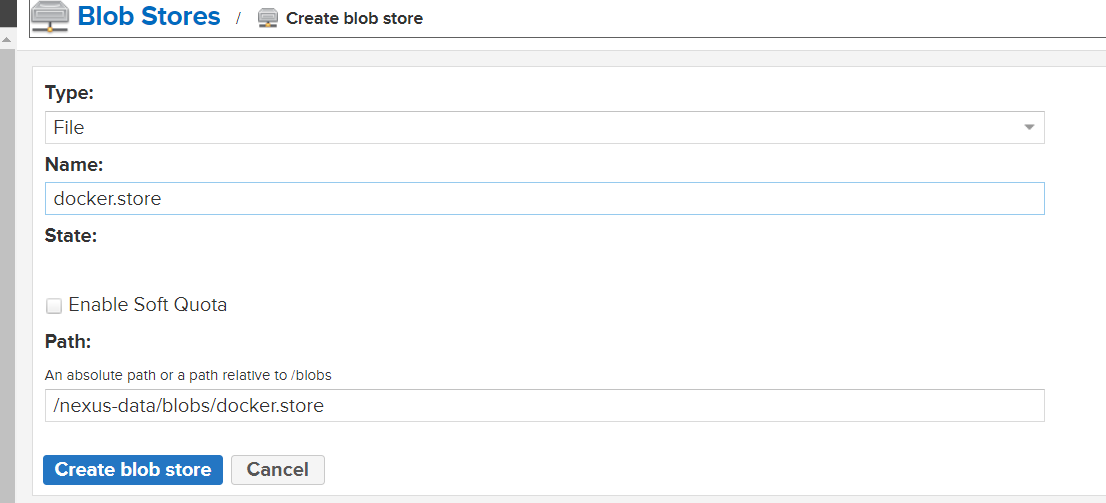Image resolution: width=1106 pixels, height=503 pixels.
Task: Click the Create blob store breadcrumb text
Action: 355,19
